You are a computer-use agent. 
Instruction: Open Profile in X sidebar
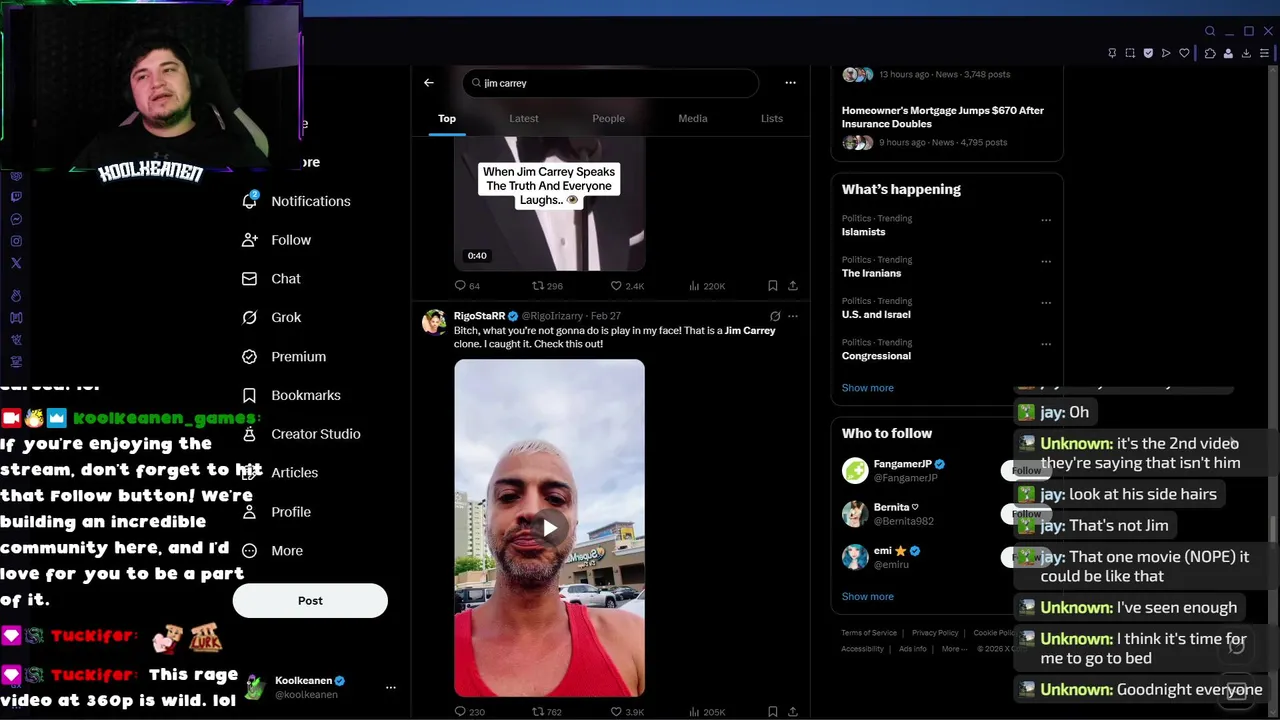(276, 512)
